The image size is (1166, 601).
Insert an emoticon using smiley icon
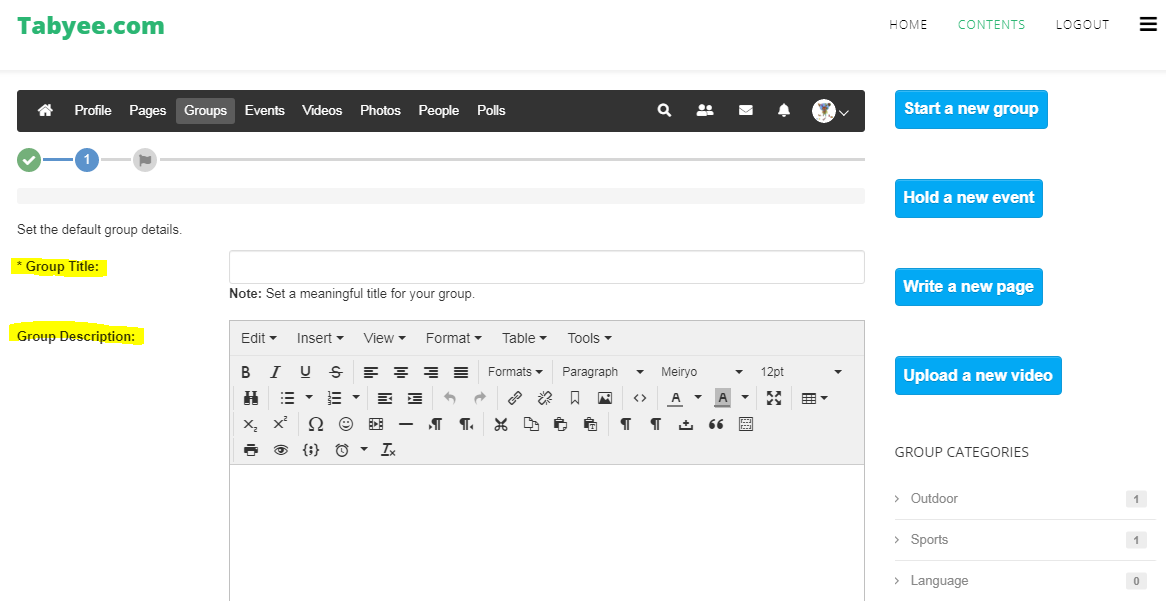(x=346, y=424)
